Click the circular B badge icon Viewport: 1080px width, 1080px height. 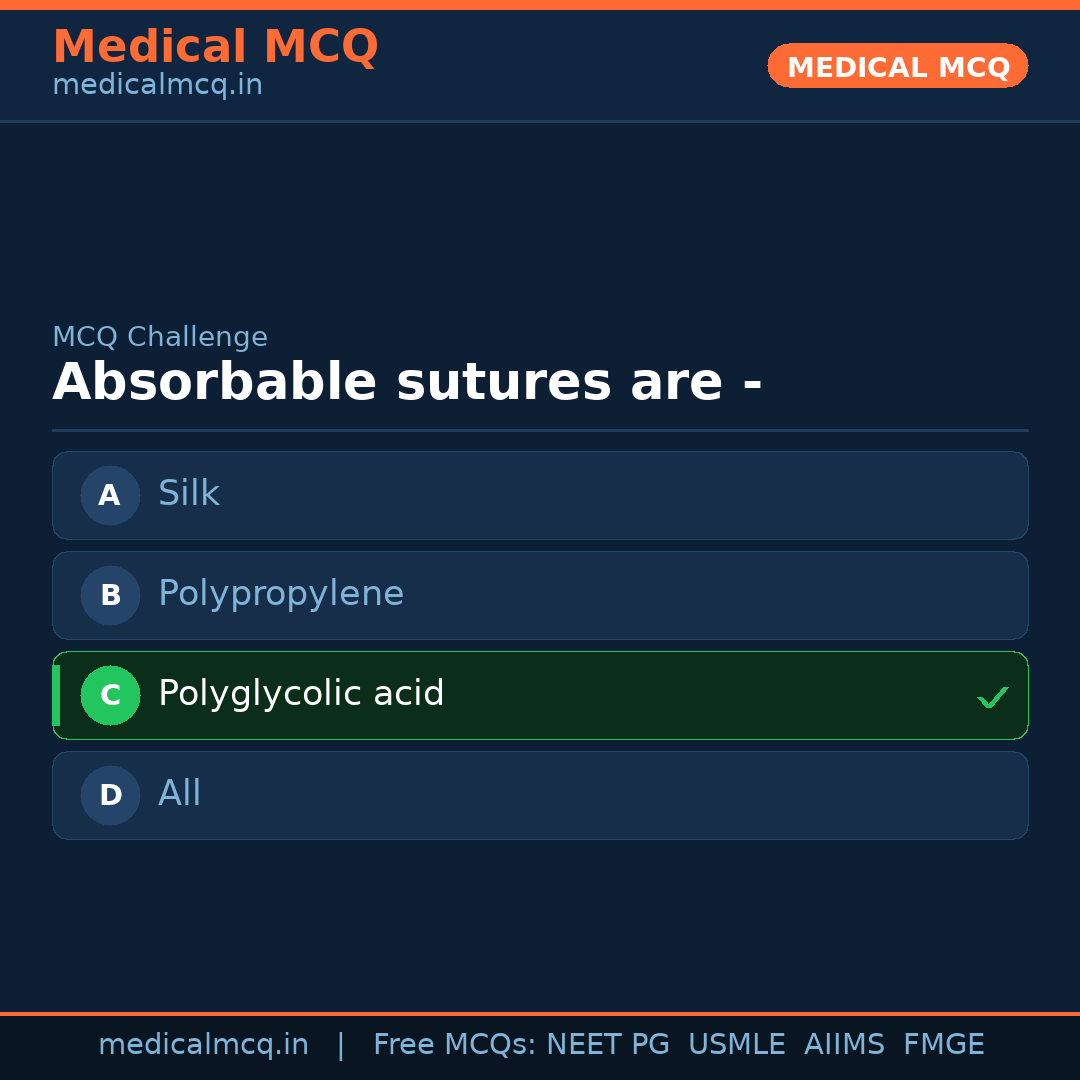(110, 595)
